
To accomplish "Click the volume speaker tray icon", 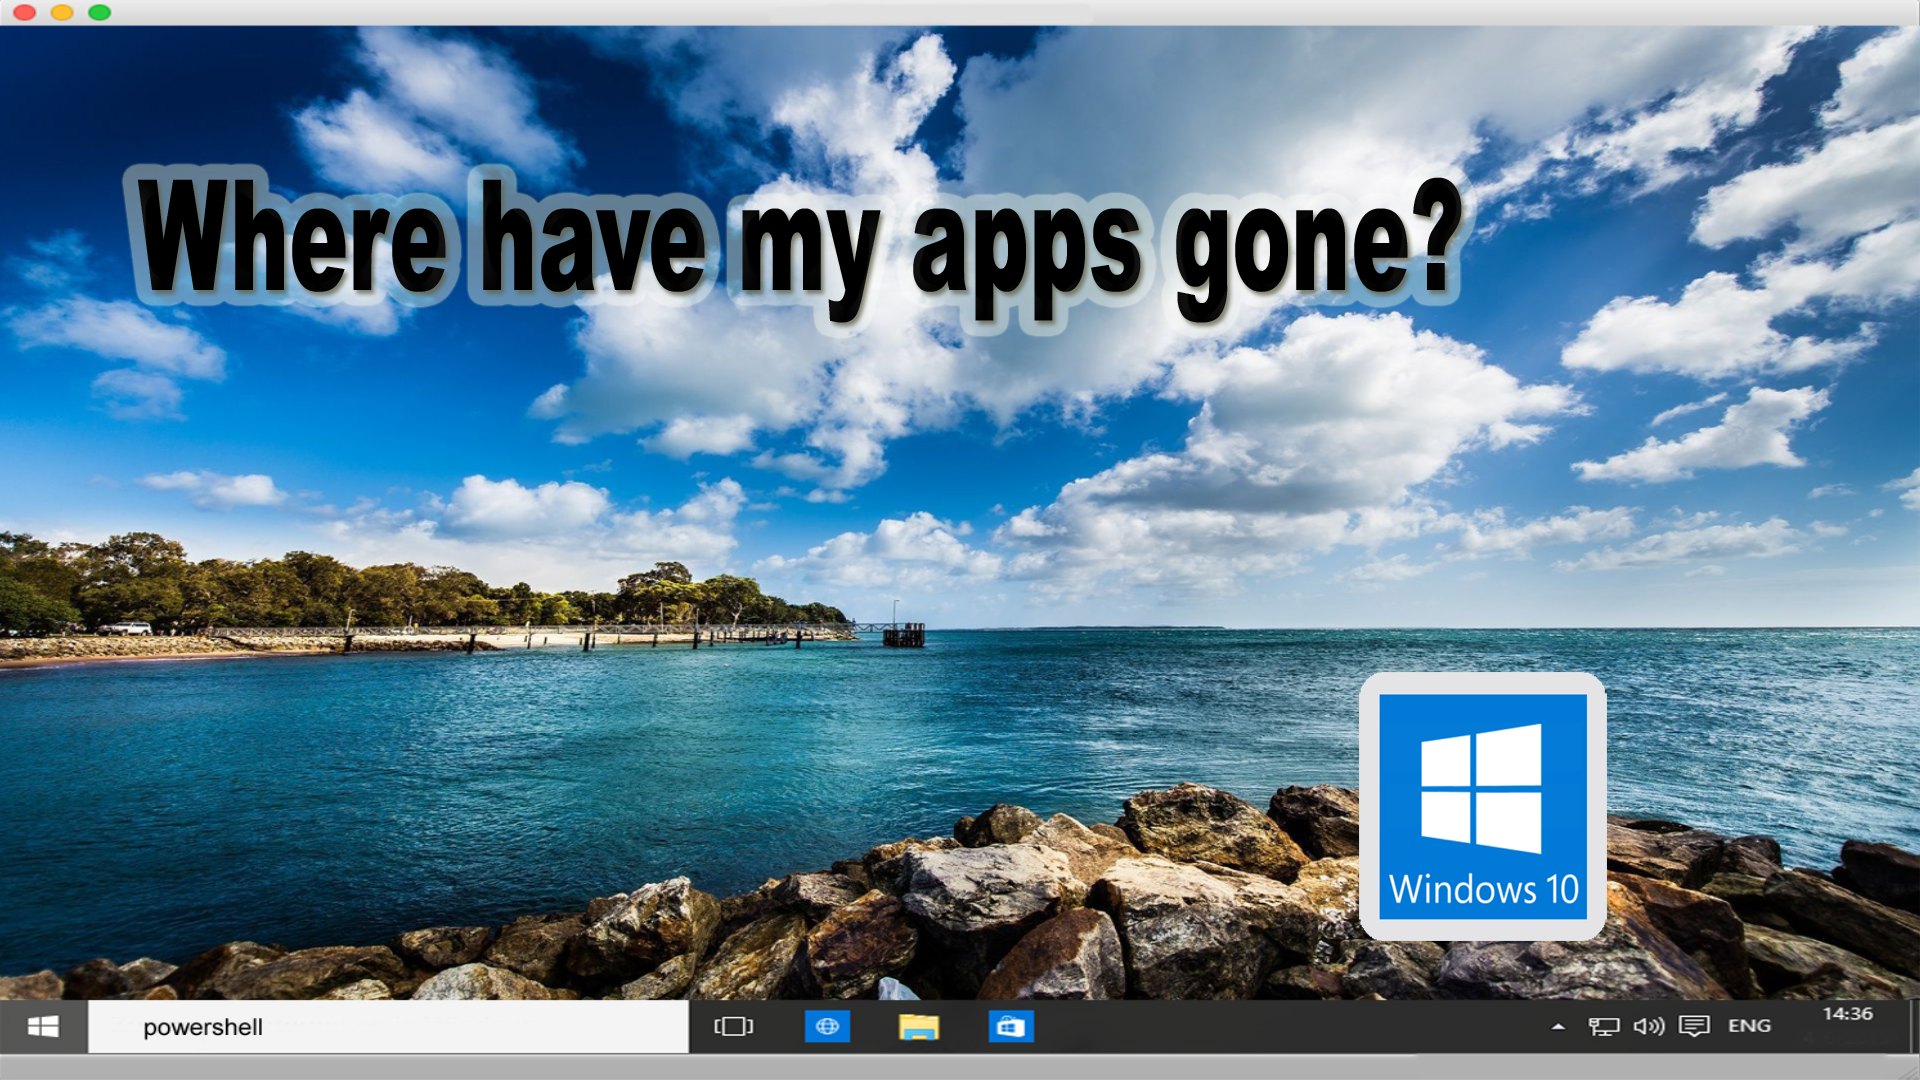I will click(1648, 1027).
